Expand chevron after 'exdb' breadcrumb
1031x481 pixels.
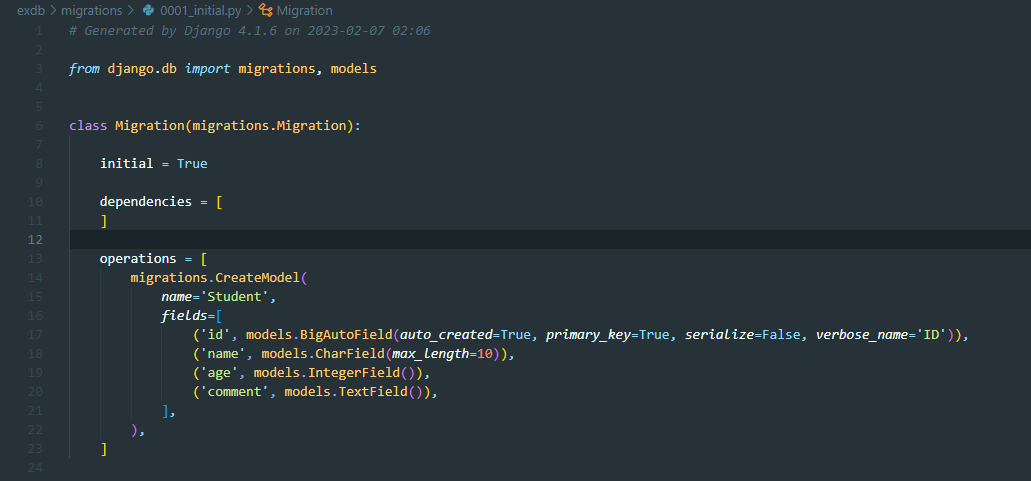tap(53, 11)
